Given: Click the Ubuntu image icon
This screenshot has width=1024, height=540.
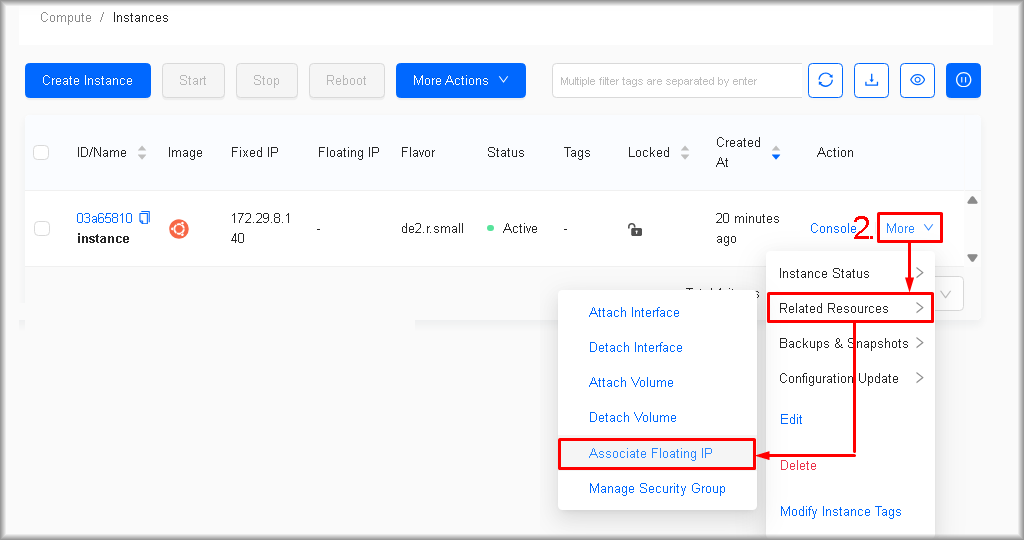Looking at the screenshot, I should [x=179, y=229].
